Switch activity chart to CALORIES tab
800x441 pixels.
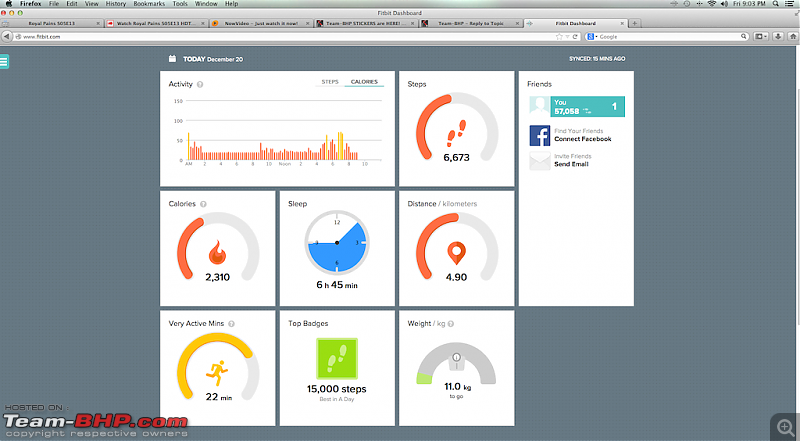(364, 82)
